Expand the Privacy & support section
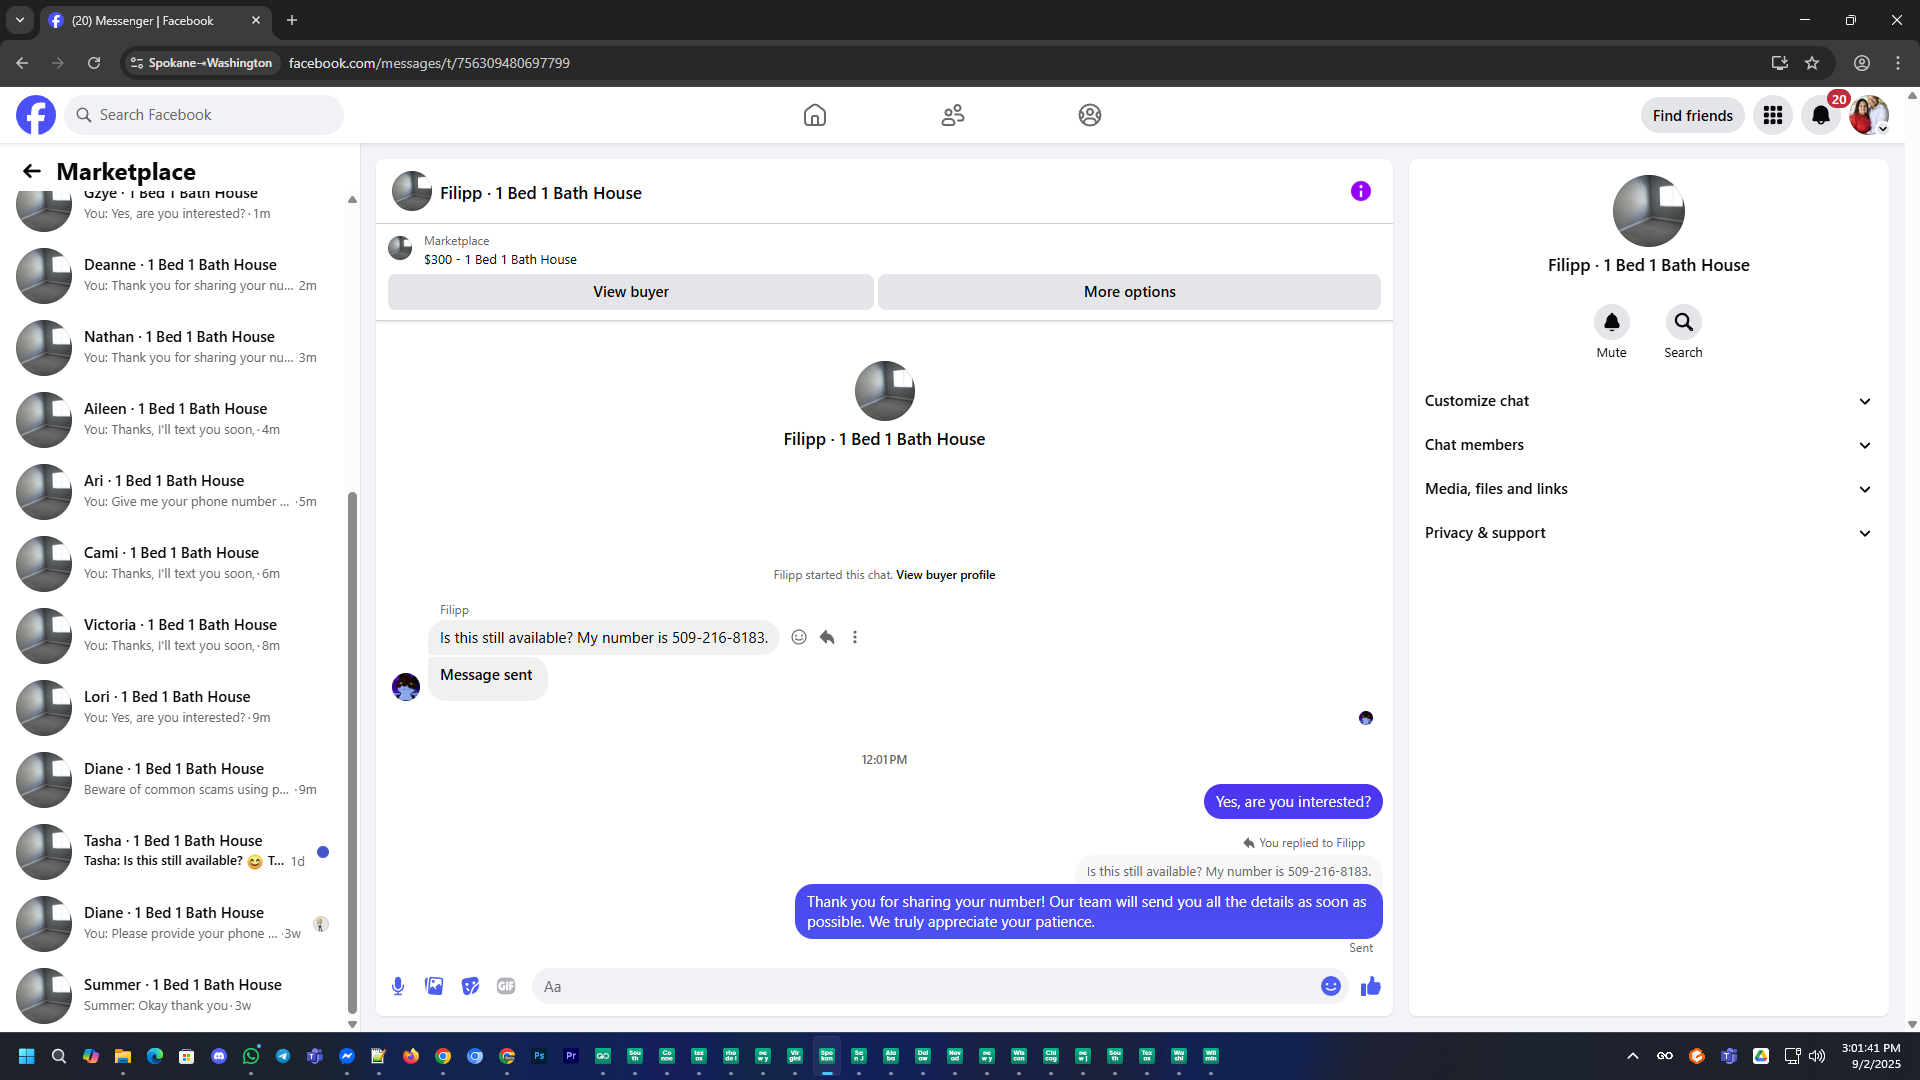The height and width of the screenshot is (1080, 1920). pyautogui.click(x=1648, y=533)
